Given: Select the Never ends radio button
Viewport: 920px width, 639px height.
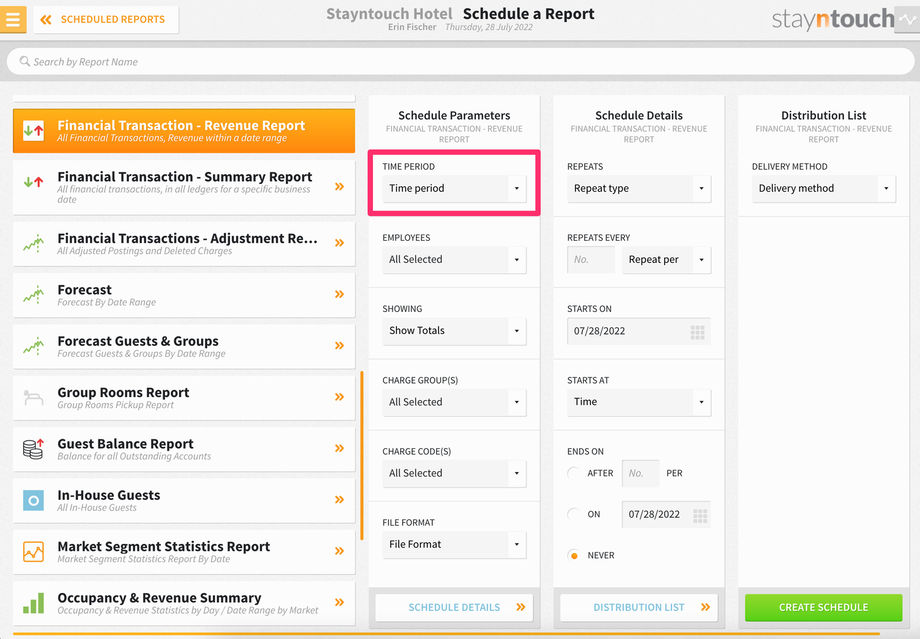Looking at the screenshot, I should point(574,555).
